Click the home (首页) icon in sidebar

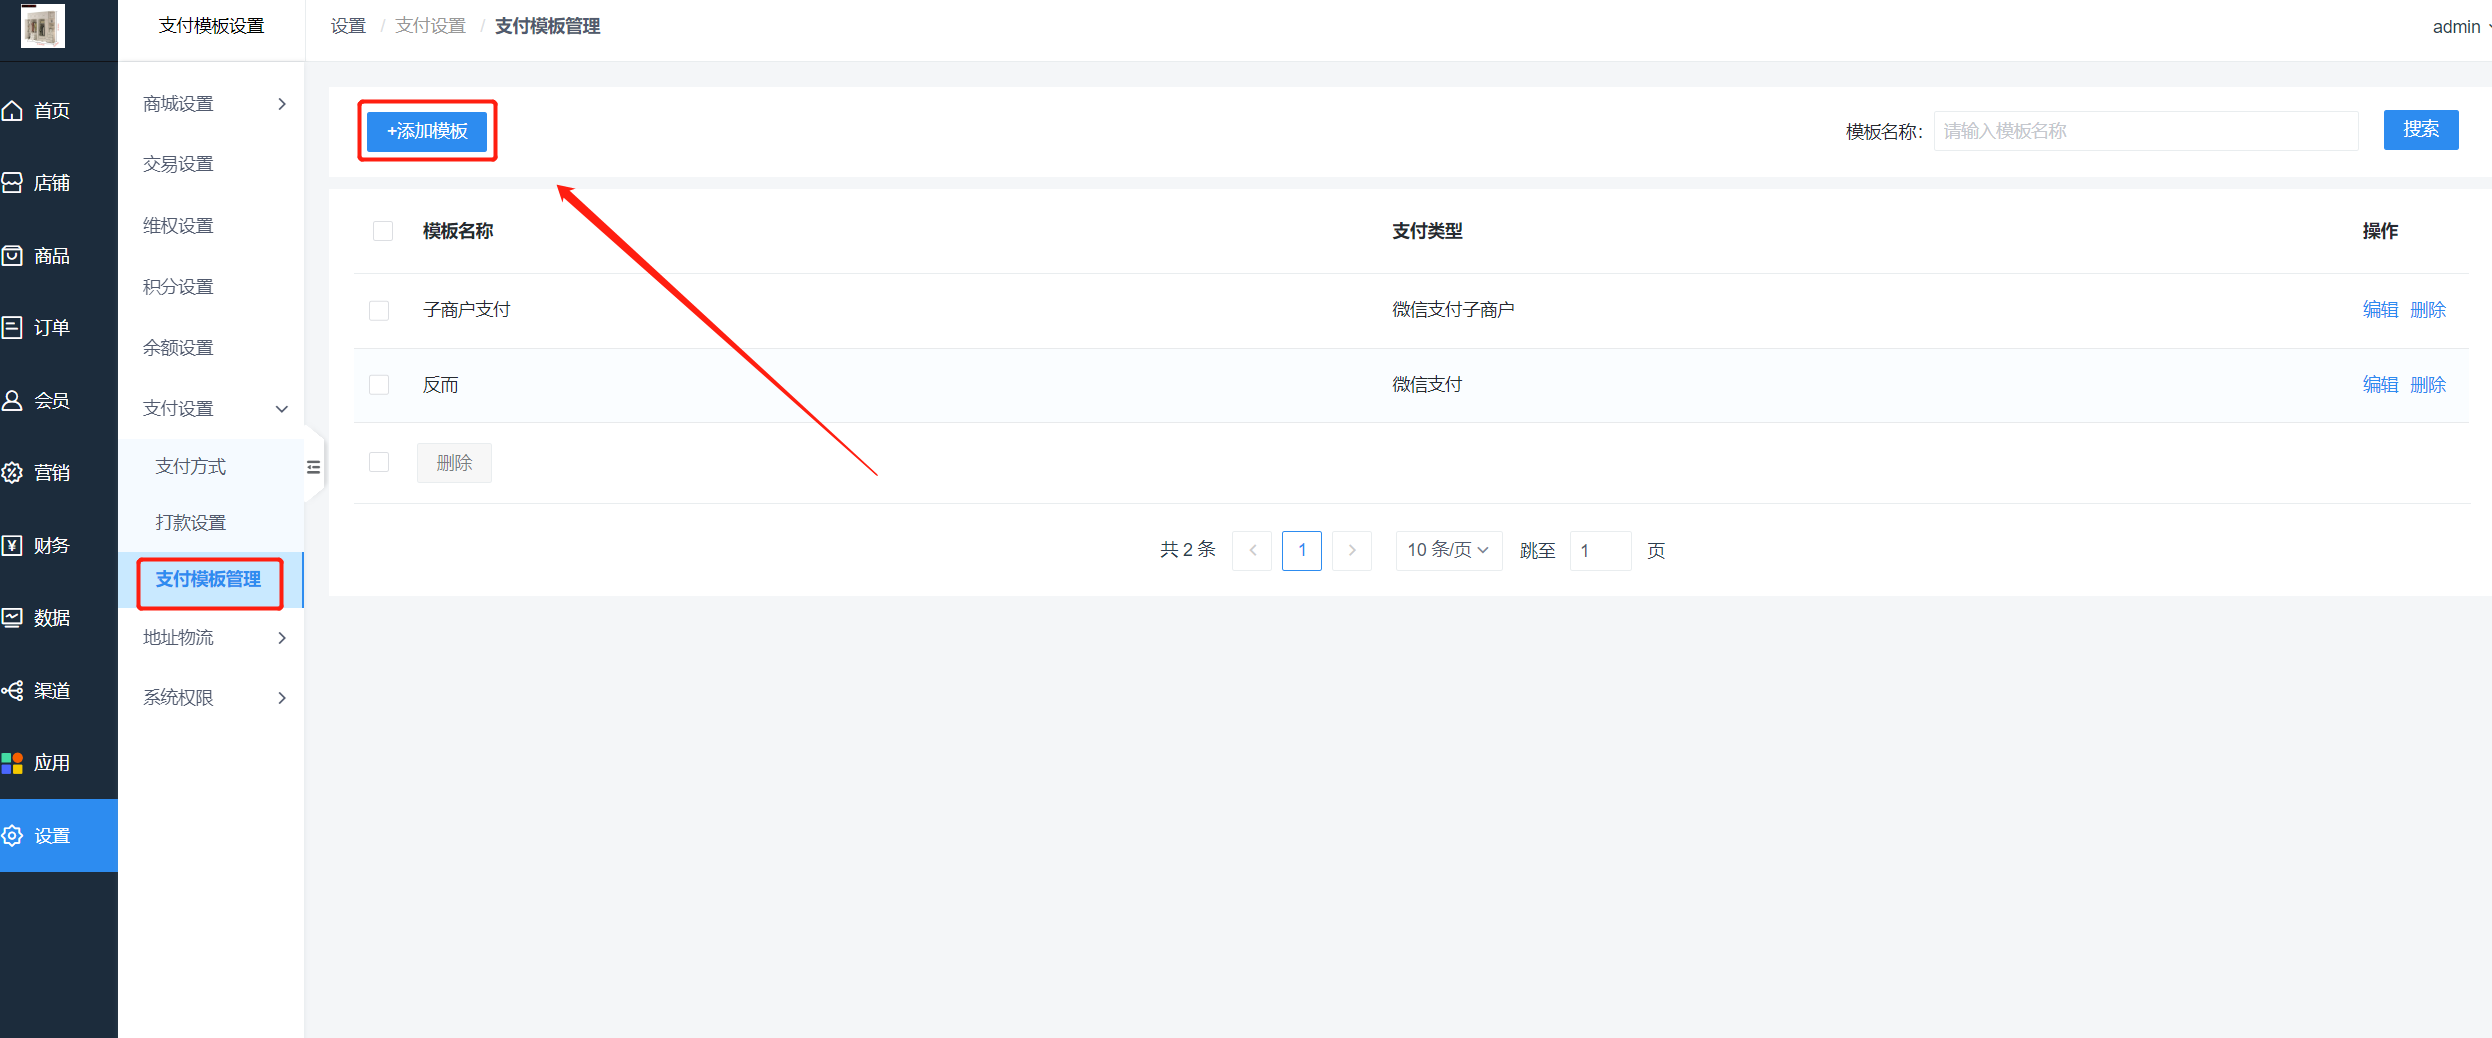(x=13, y=111)
